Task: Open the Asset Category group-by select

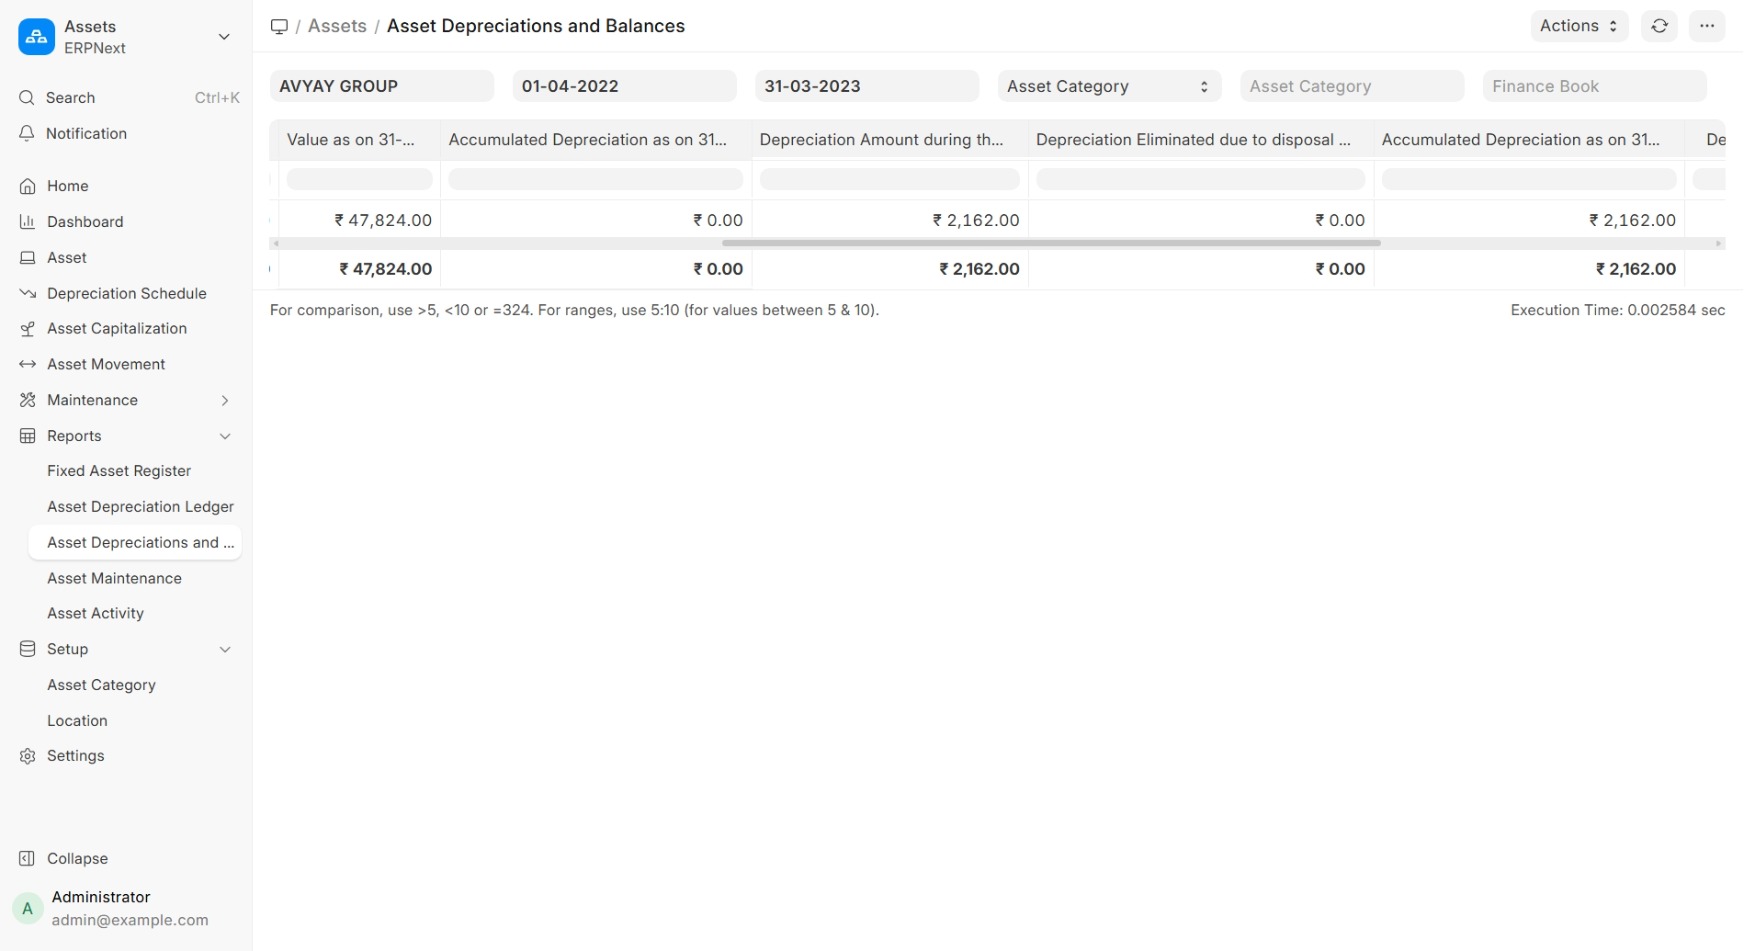Action: (1108, 86)
